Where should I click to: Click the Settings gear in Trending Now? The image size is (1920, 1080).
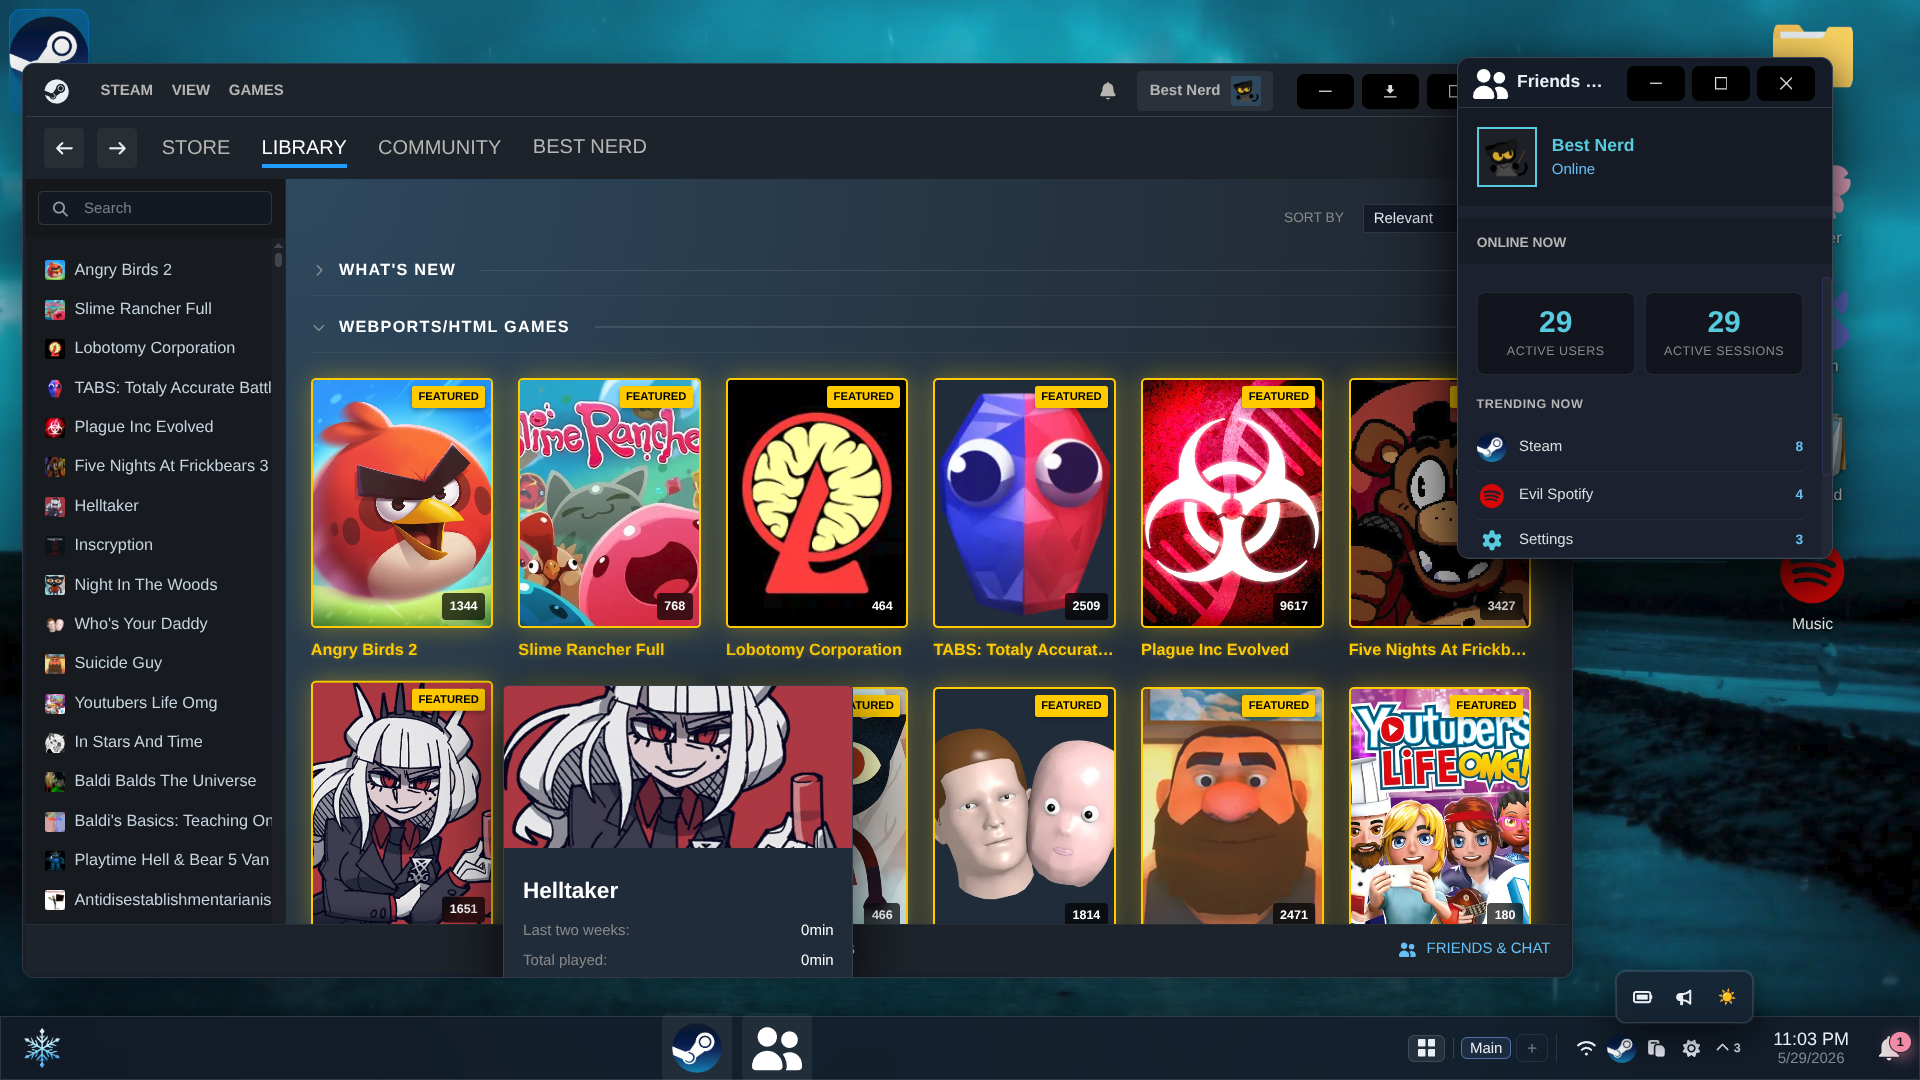[x=1492, y=540]
